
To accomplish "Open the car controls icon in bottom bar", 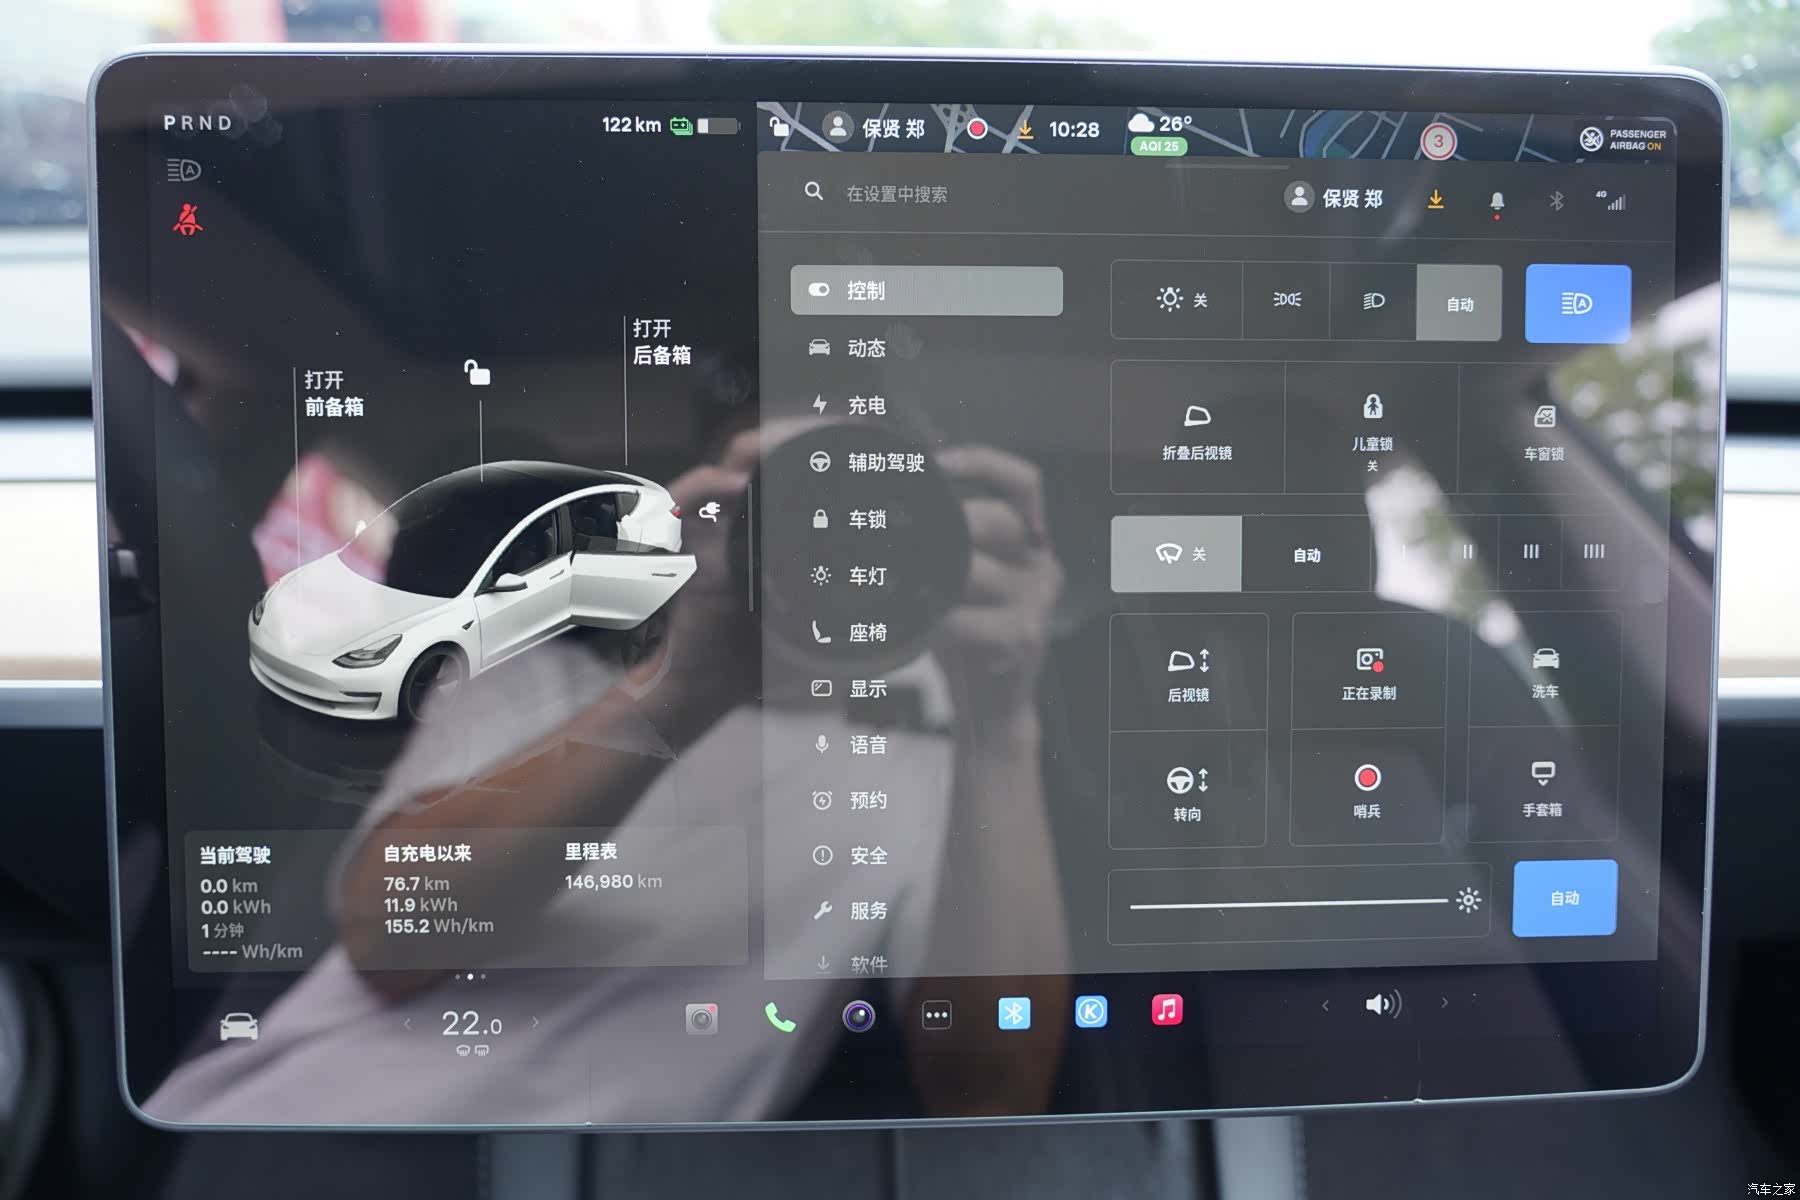I will (x=239, y=1027).
